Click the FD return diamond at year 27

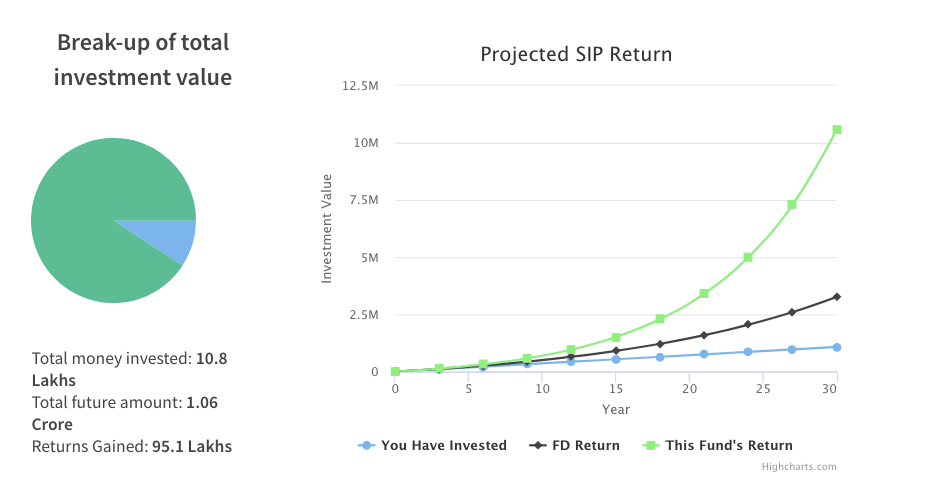(792, 312)
